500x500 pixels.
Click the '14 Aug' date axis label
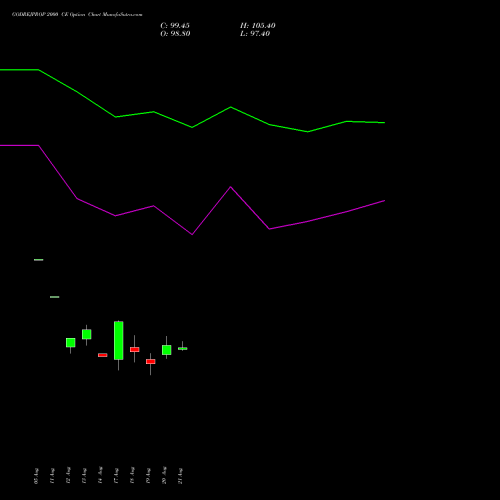[x=100, y=476]
